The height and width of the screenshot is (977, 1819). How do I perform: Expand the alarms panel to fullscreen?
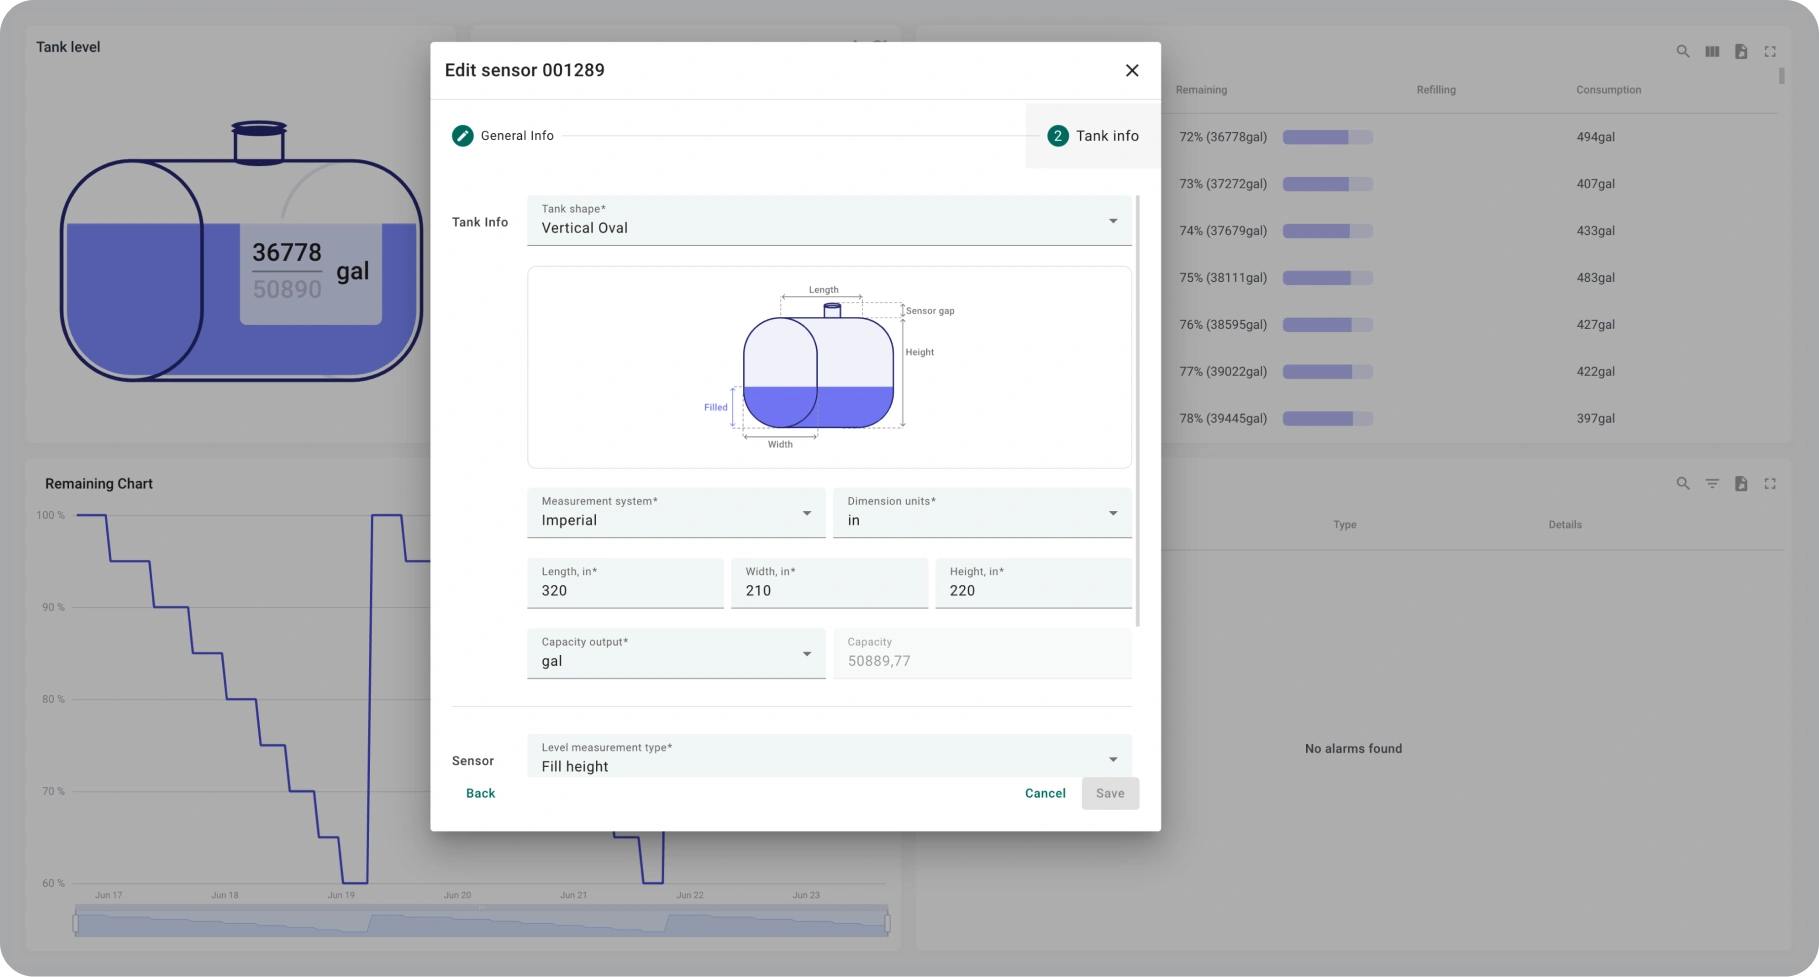coord(1771,483)
